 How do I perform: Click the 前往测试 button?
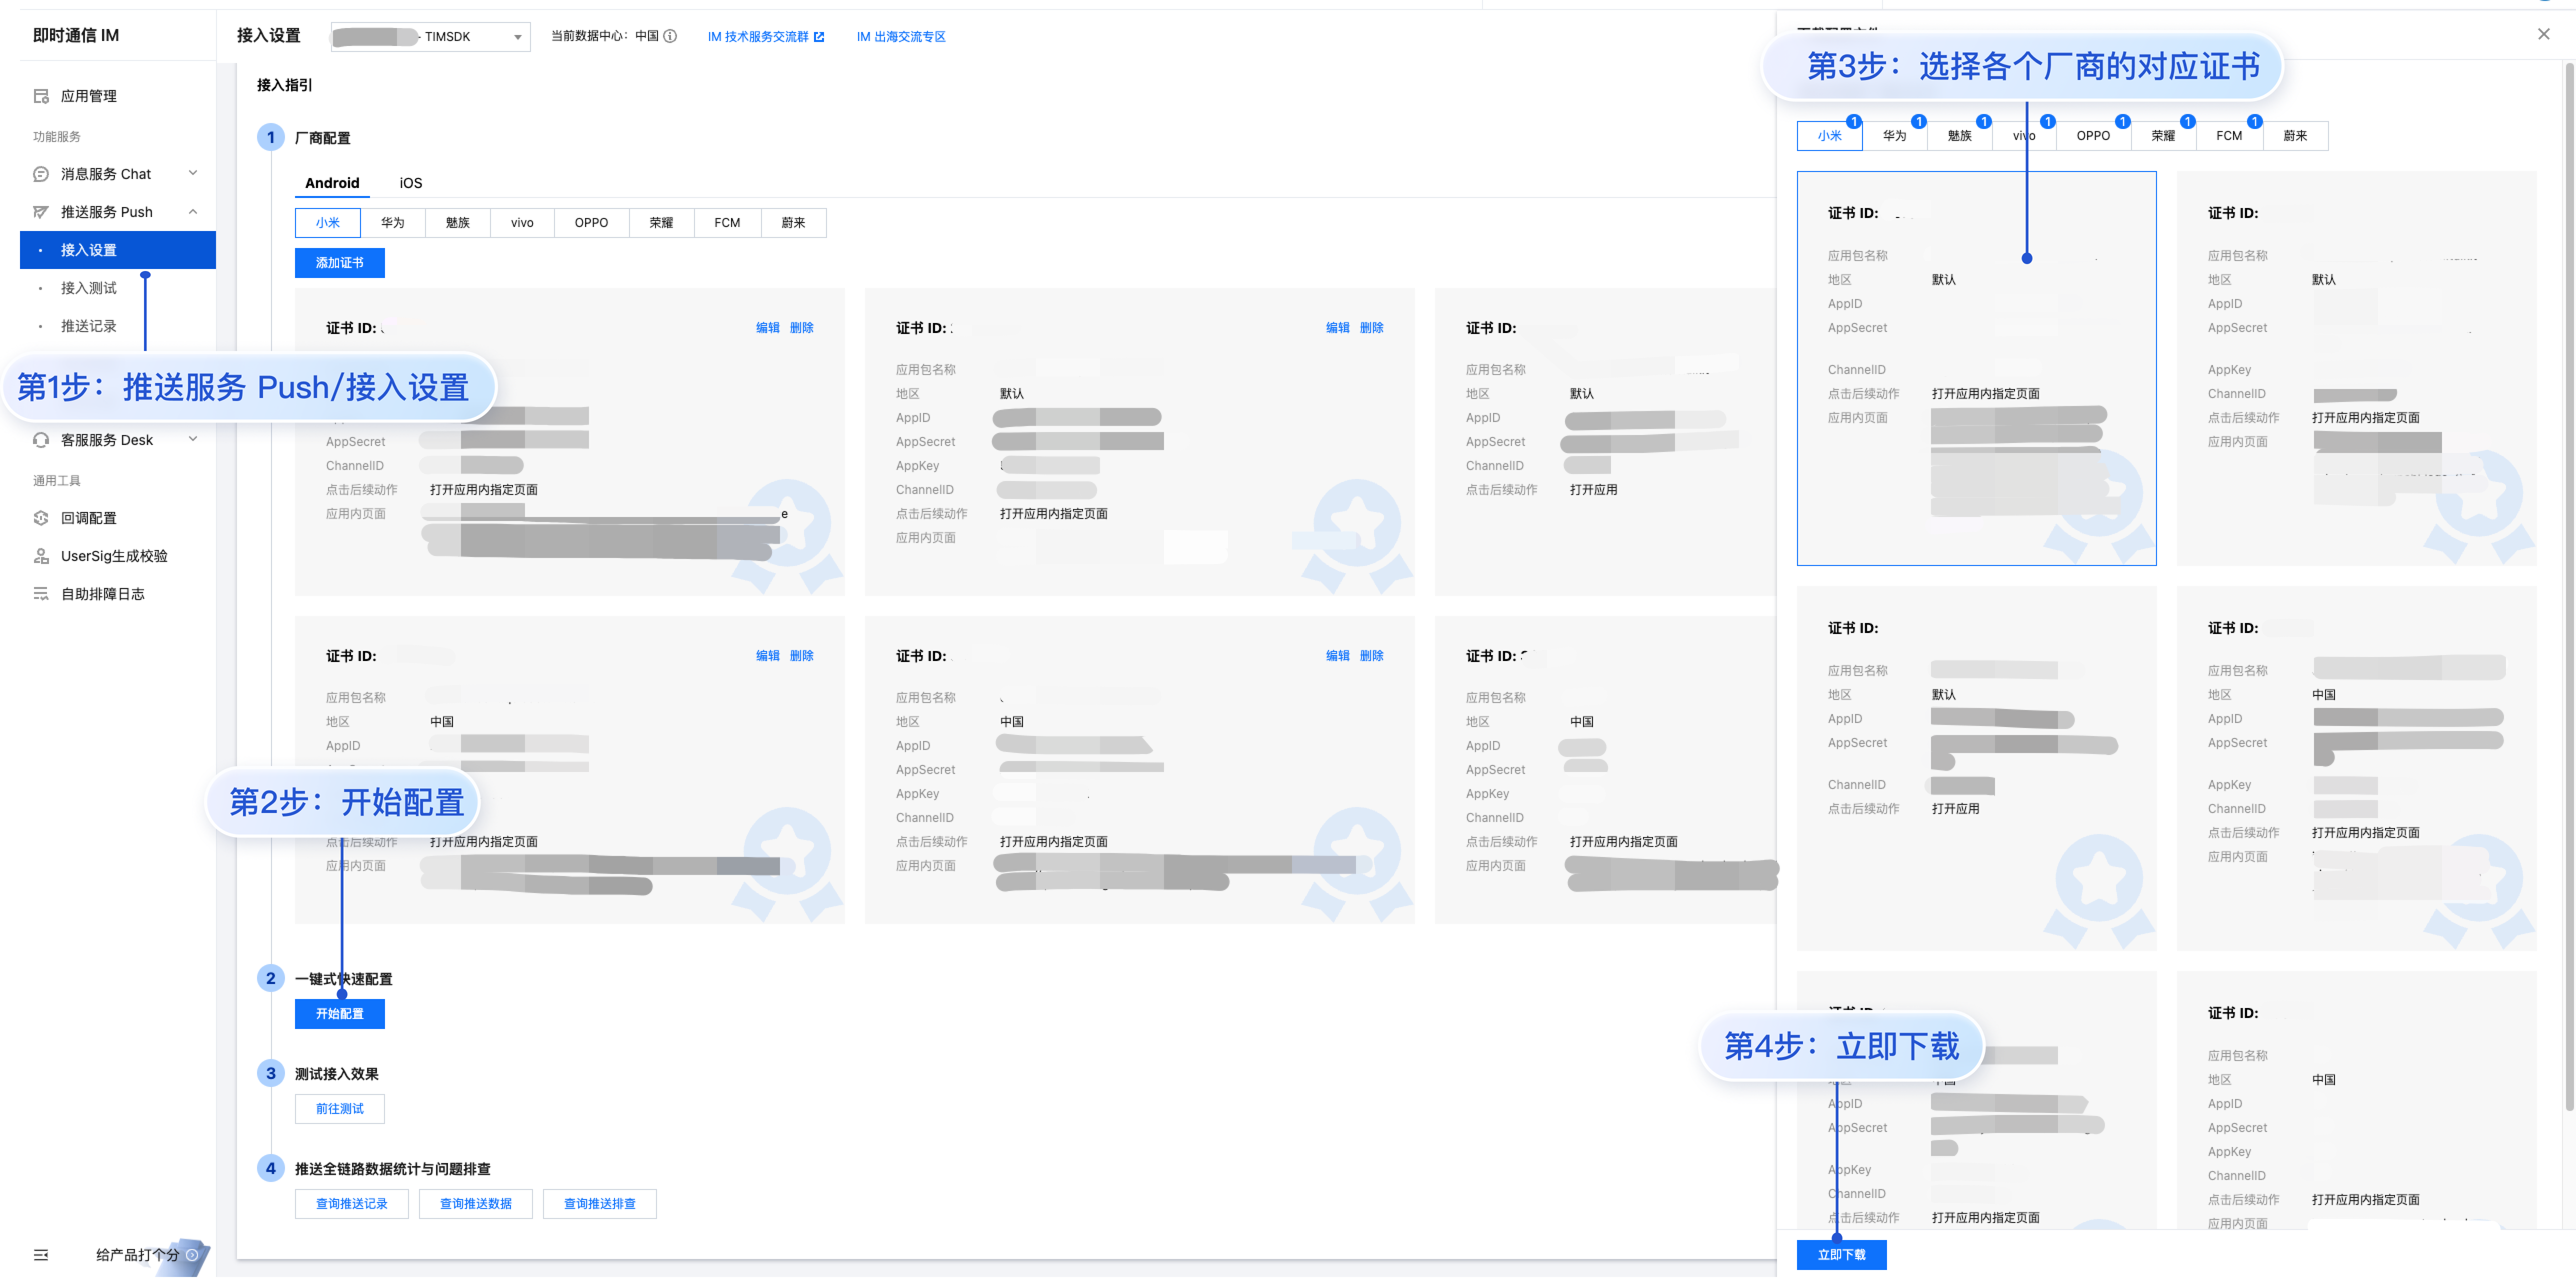coord(339,1109)
